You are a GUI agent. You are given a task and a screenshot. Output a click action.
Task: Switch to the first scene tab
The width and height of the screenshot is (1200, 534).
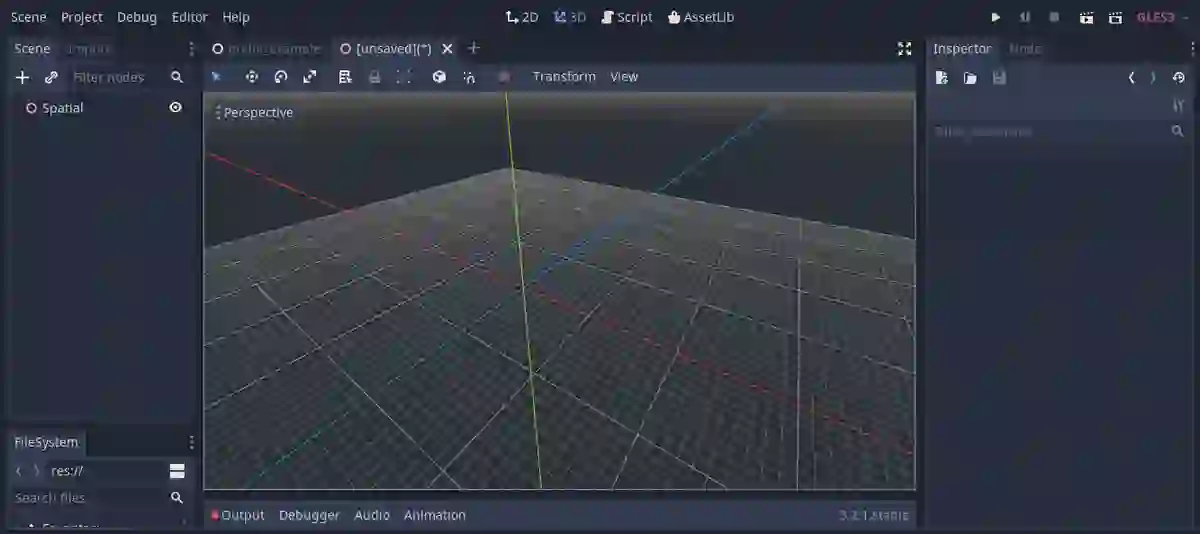266,49
